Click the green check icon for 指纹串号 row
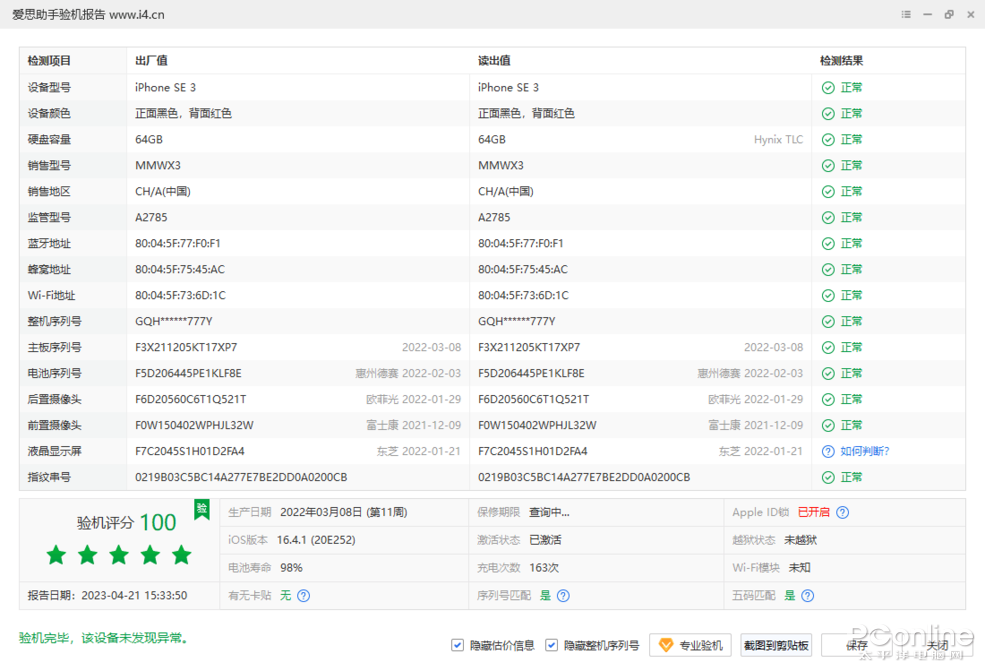Image resolution: width=985 pixels, height=671 pixels. pos(828,477)
